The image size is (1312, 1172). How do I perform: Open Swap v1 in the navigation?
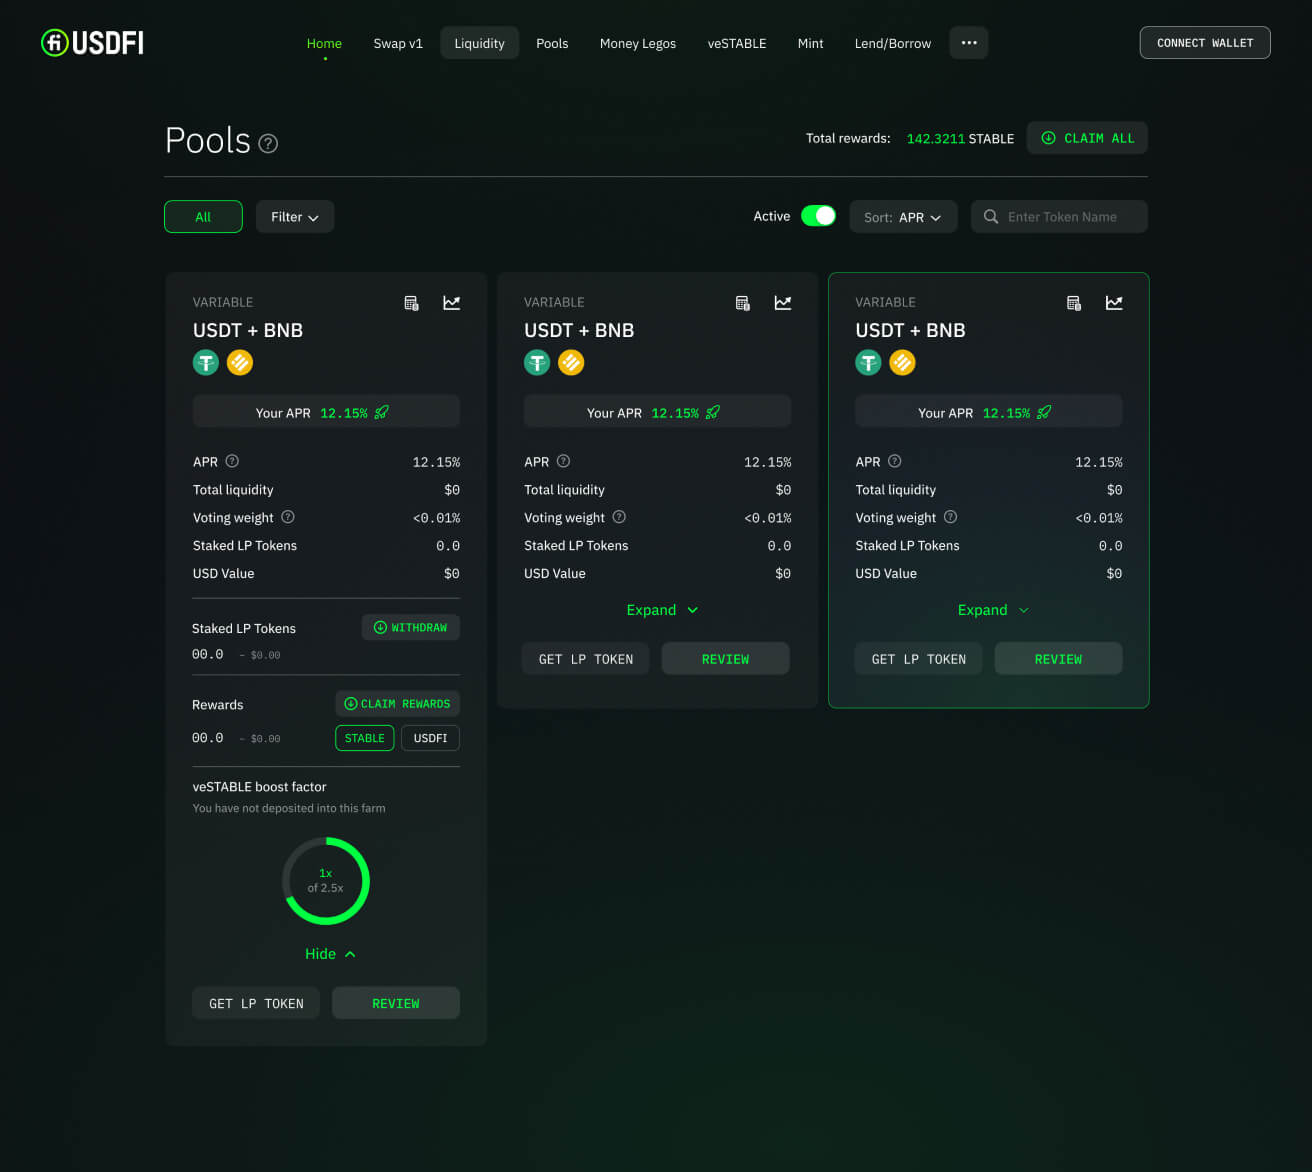[398, 43]
